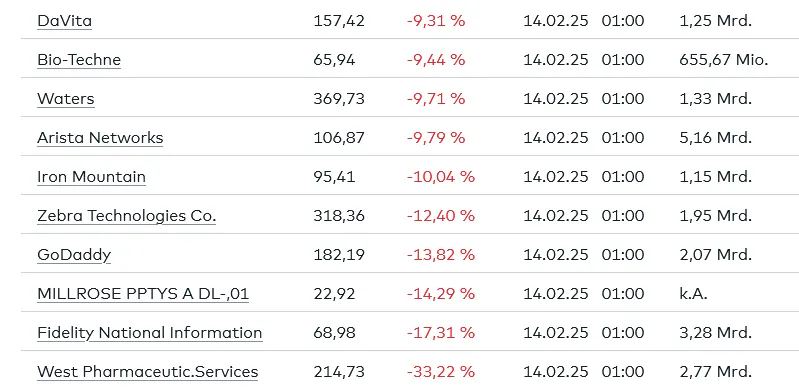Click the -33,22 % change value
799x389 pixels.
441,372
